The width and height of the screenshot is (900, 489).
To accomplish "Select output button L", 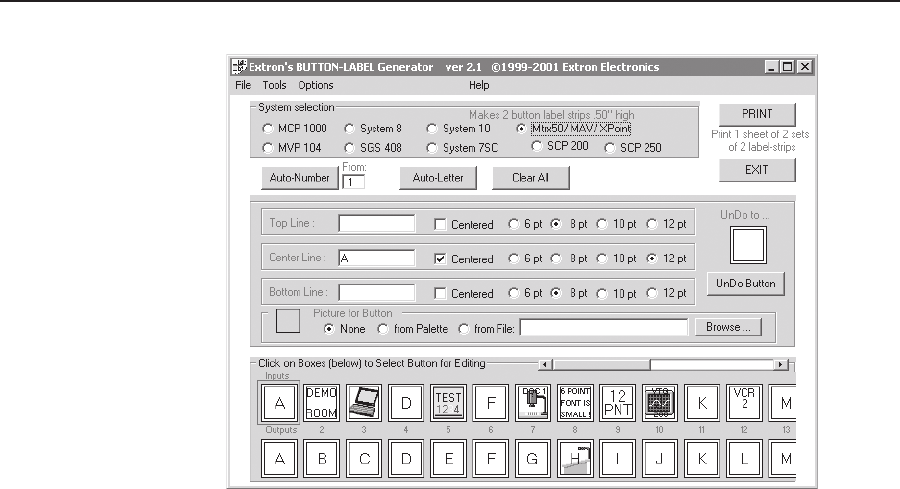I will 744,459.
